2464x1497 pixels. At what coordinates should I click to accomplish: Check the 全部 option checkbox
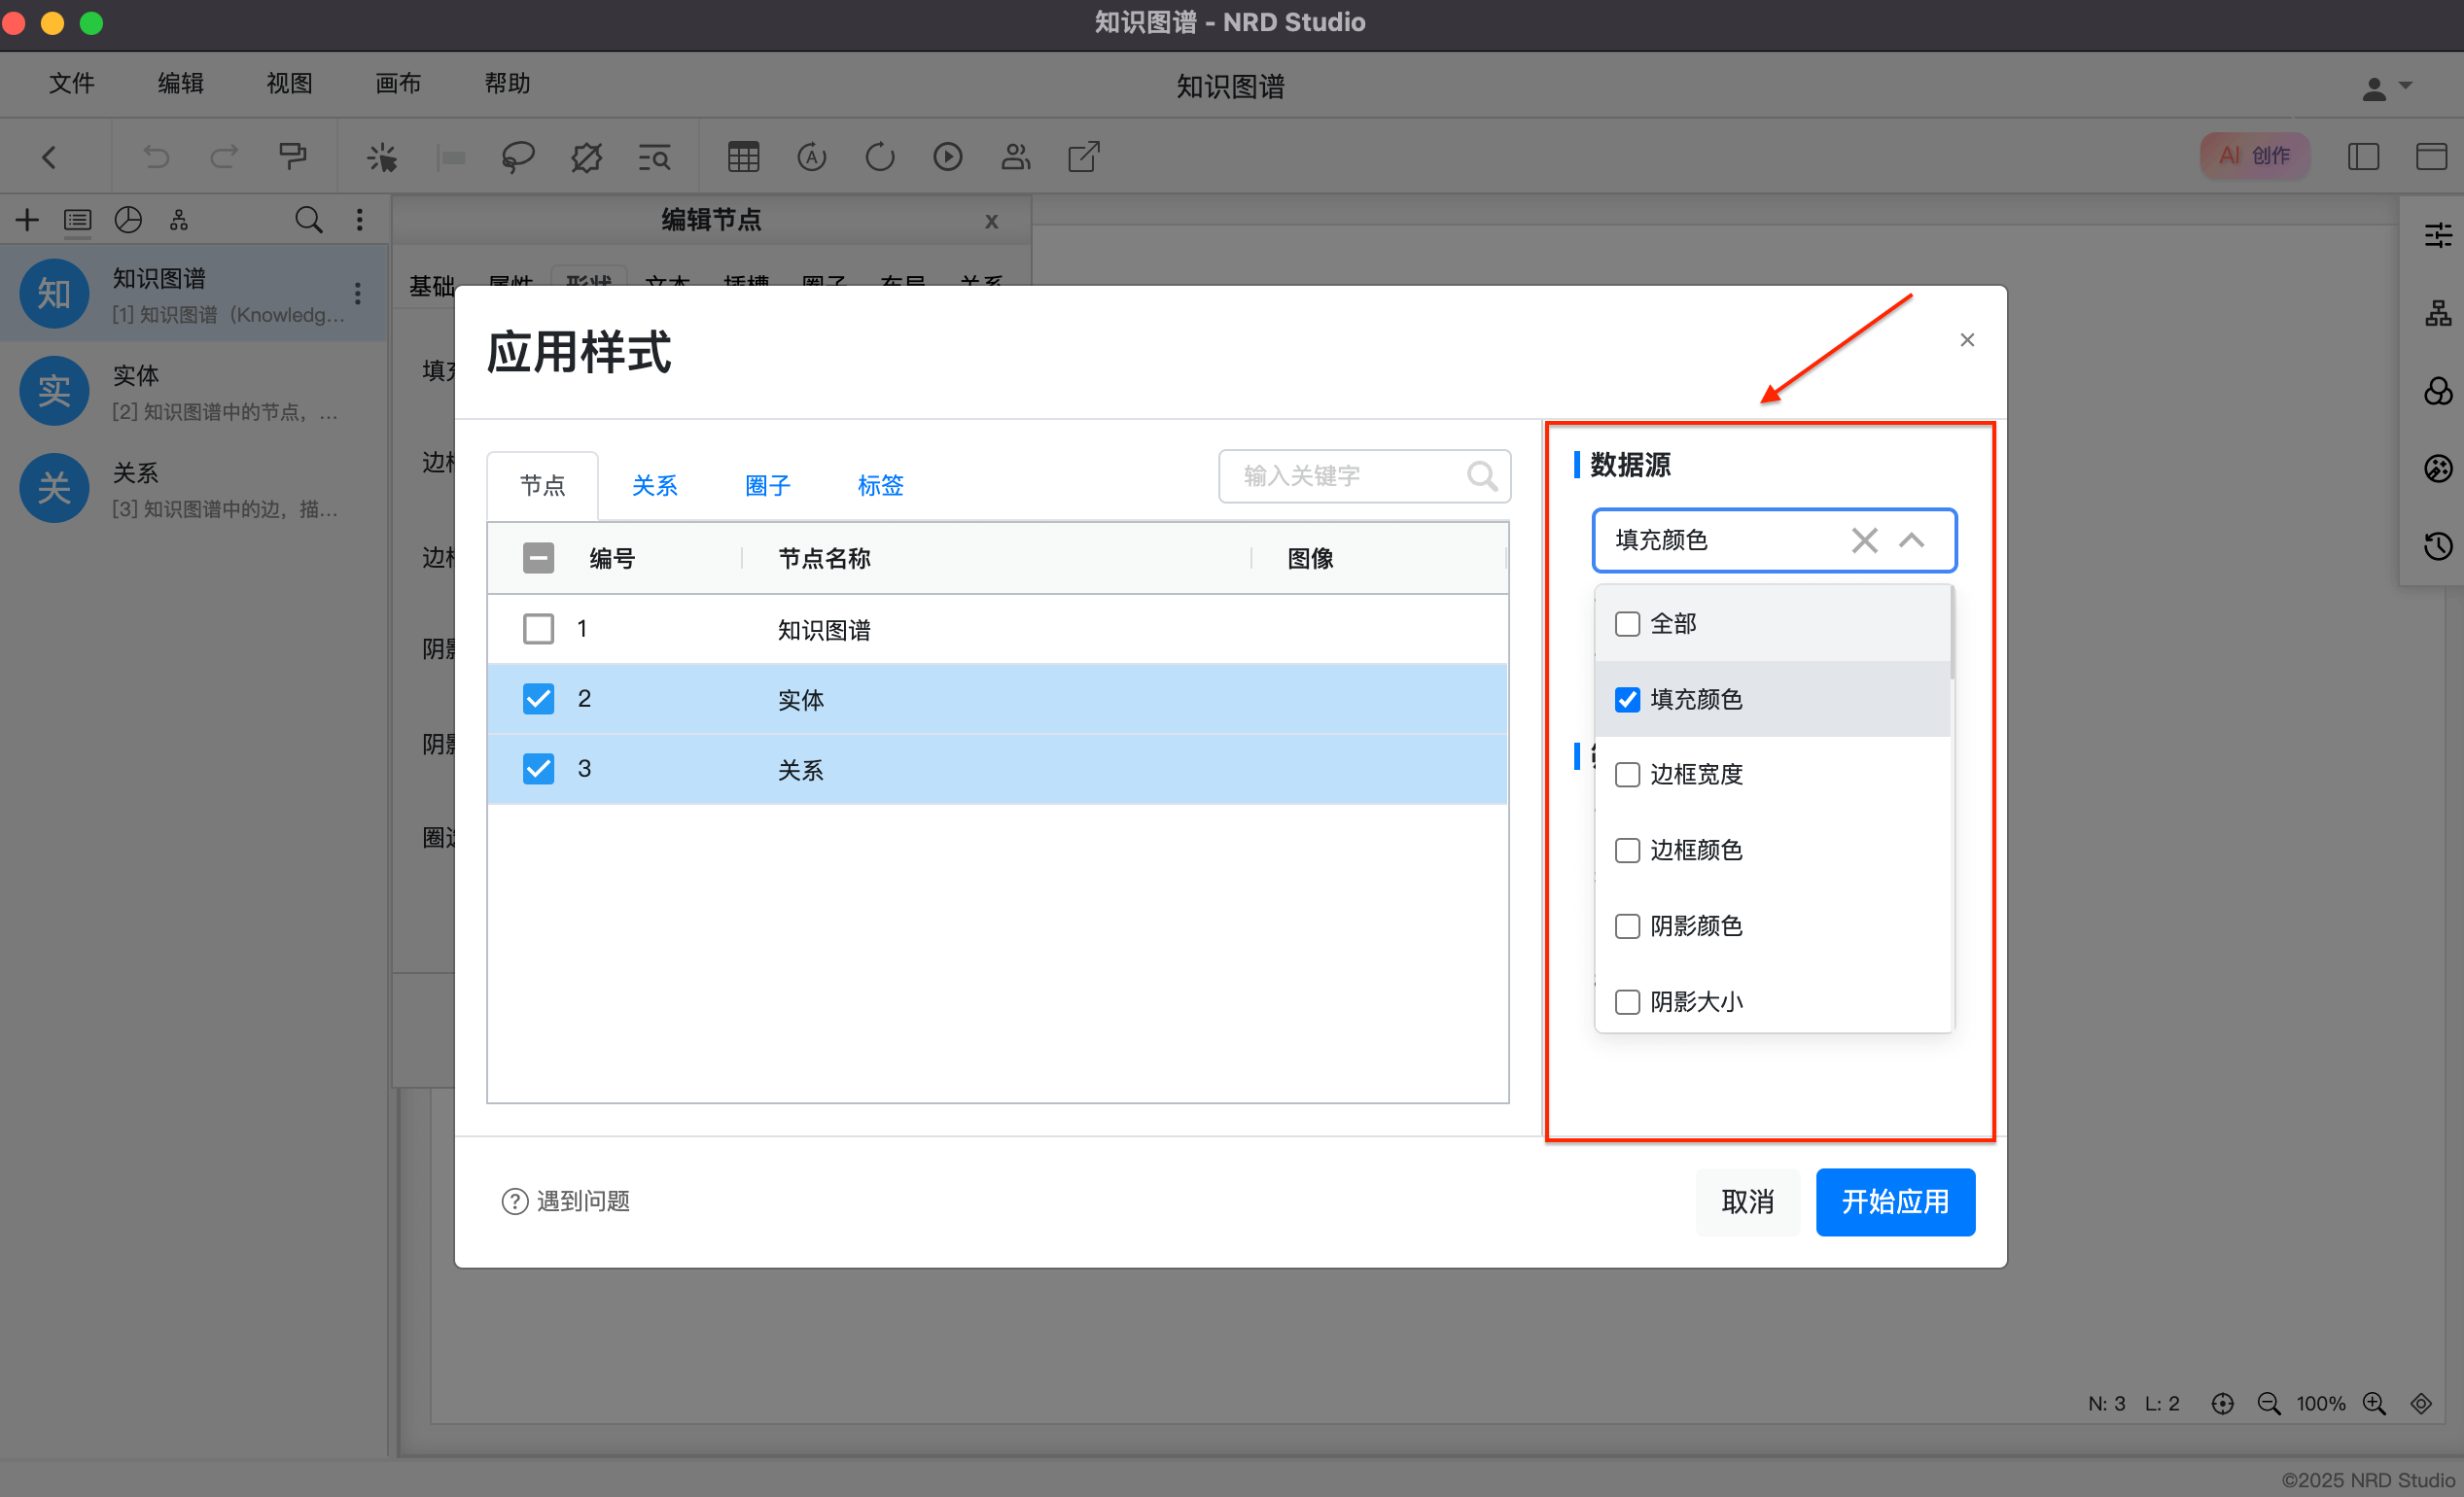coord(1627,624)
